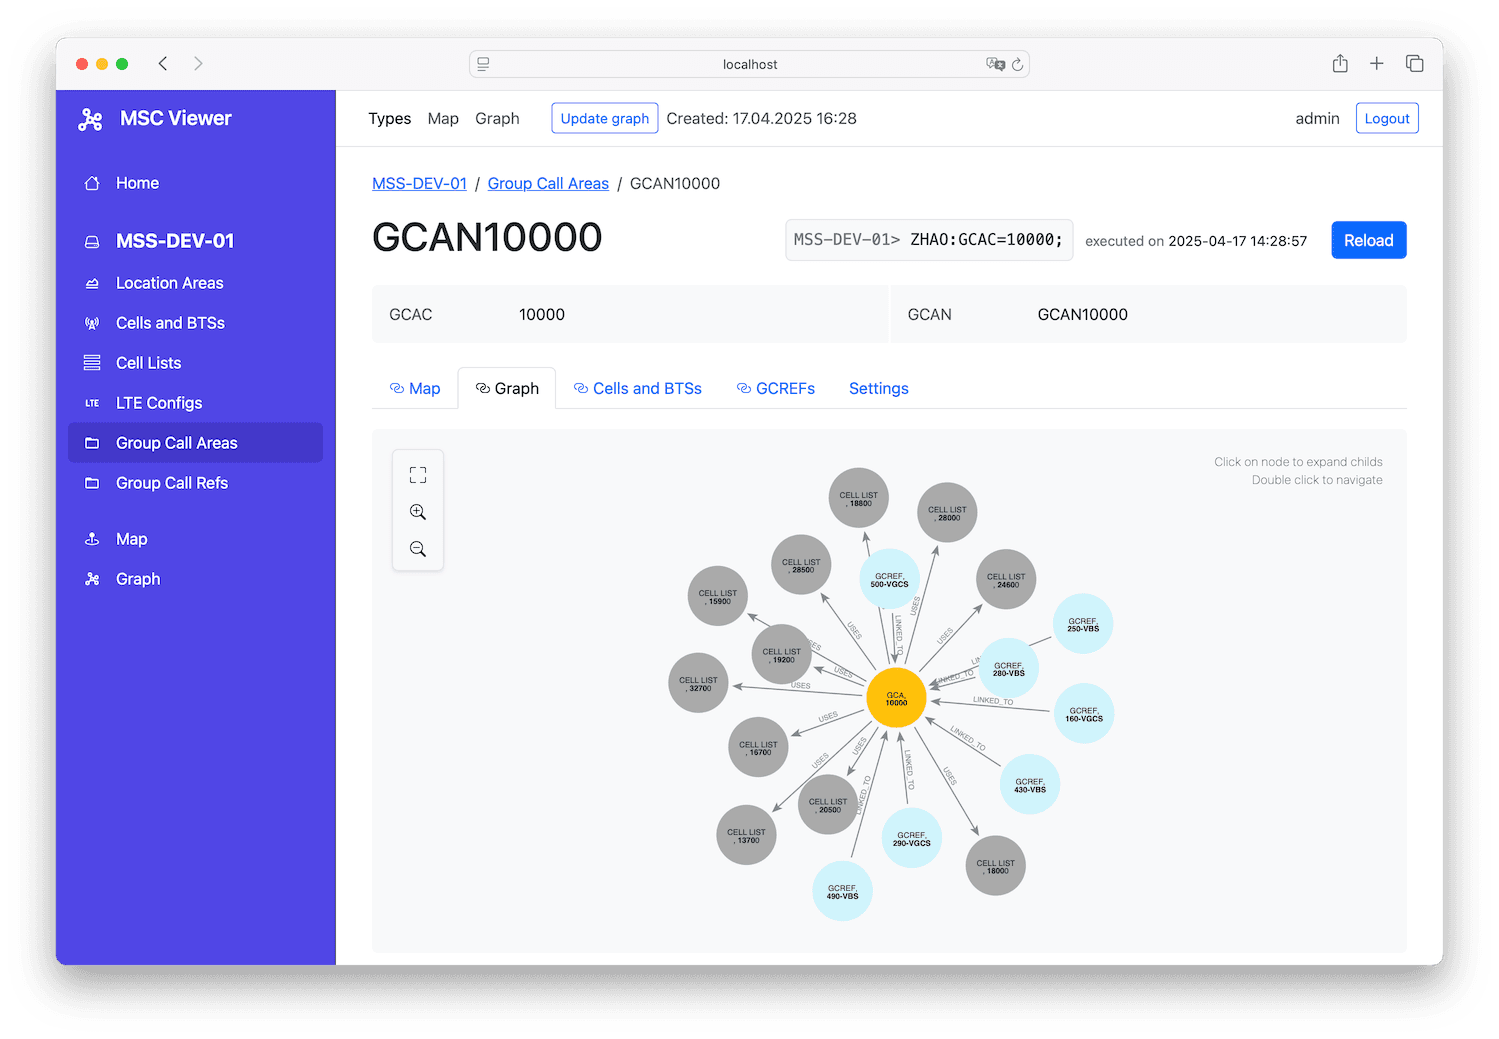Click the reader view icon in address bar

pyautogui.click(x=483, y=64)
